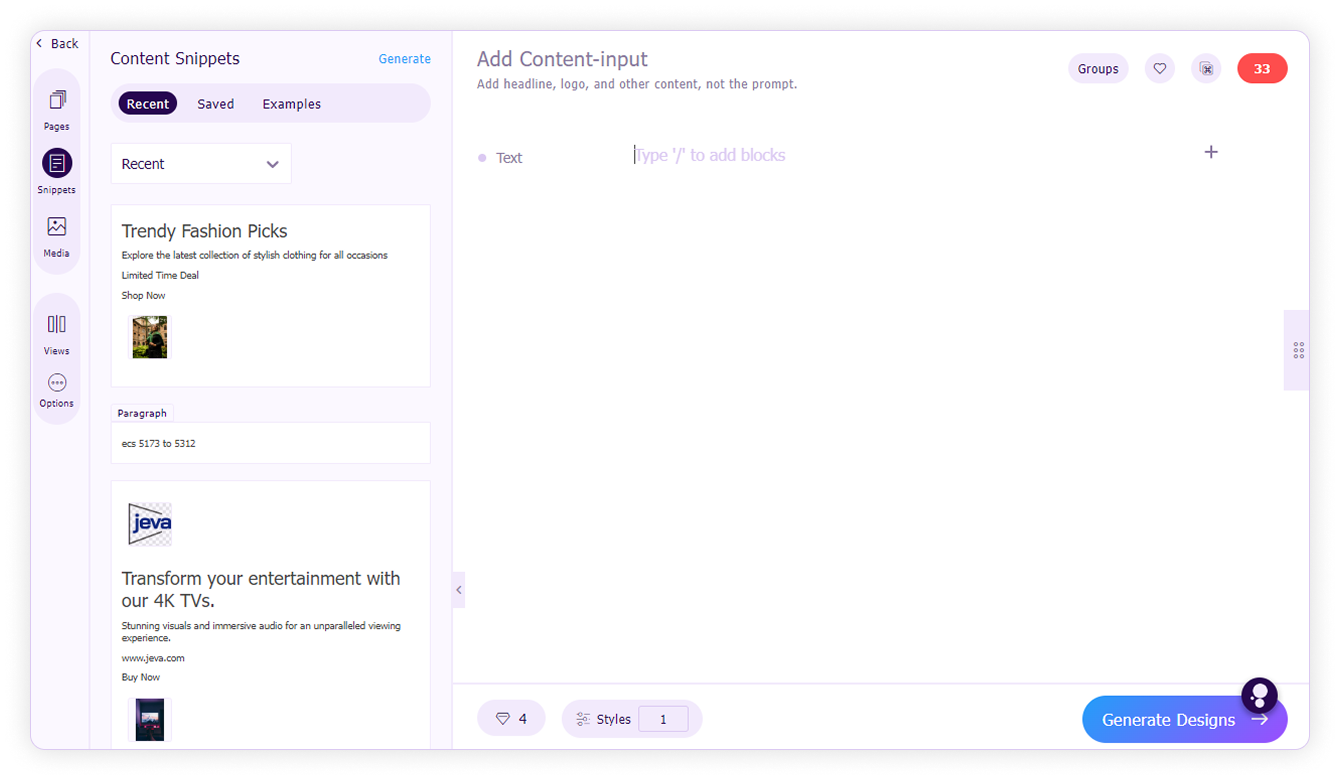Switch to the Recent tab
The height and width of the screenshot is (780, 1340).
click(148, 104)
